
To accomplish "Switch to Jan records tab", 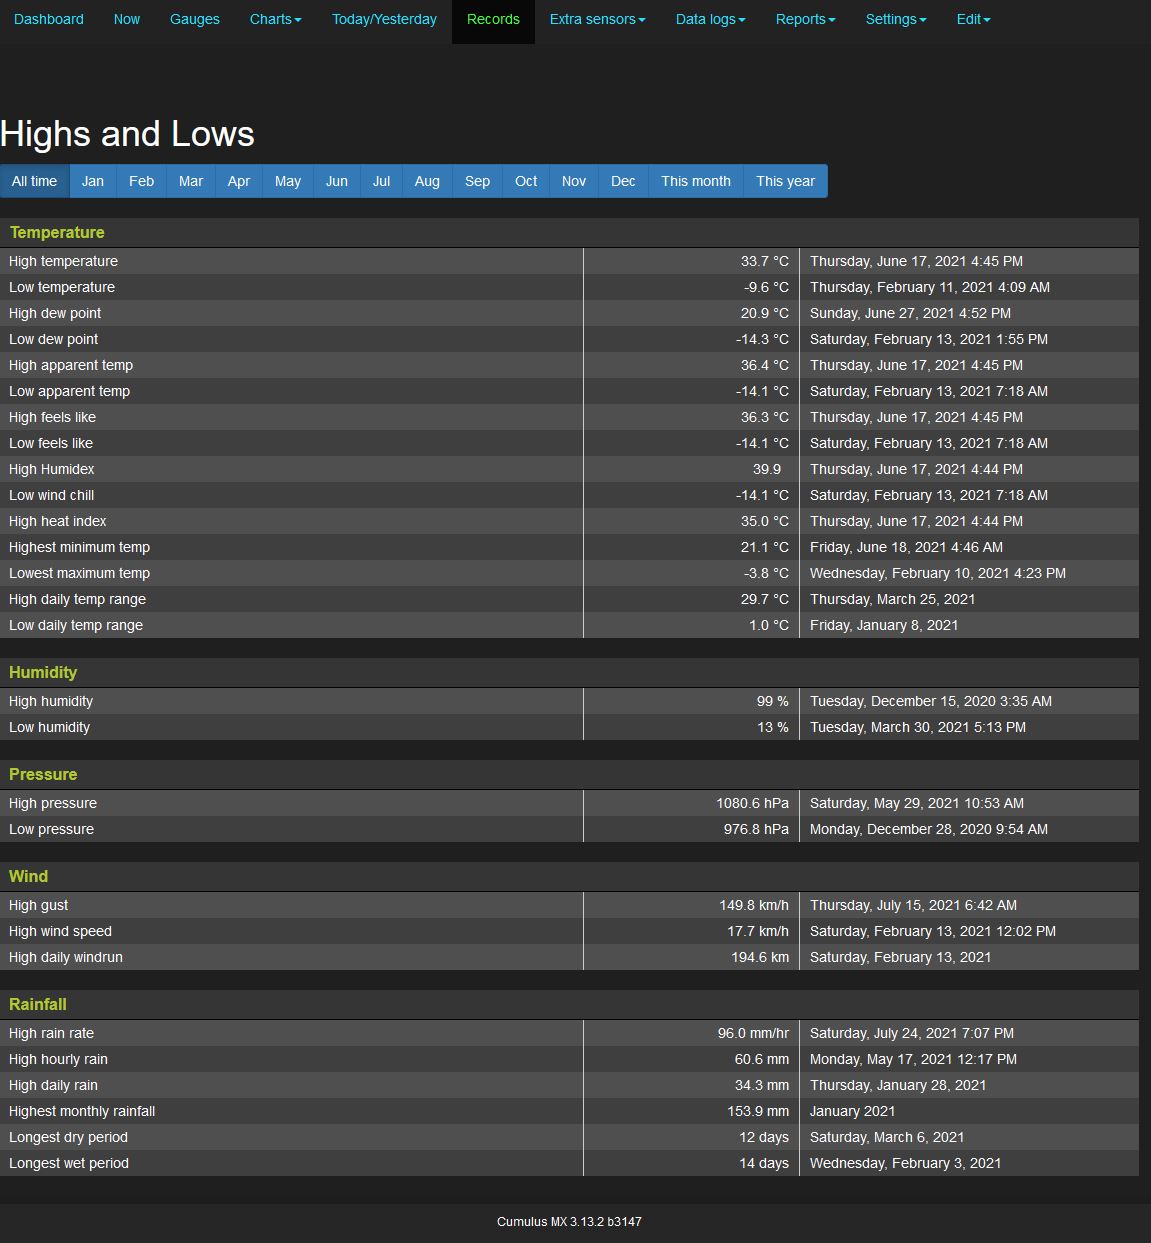I will pyautogui.click(x=93, y=181).
